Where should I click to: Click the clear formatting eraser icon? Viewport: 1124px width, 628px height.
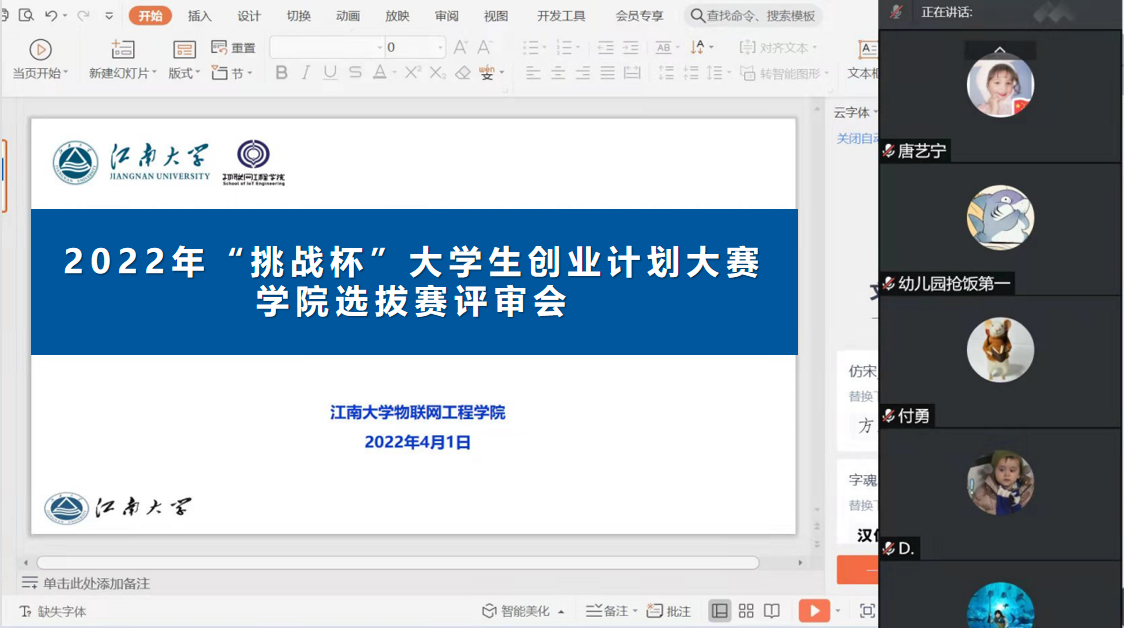click(x=462, y=73)
